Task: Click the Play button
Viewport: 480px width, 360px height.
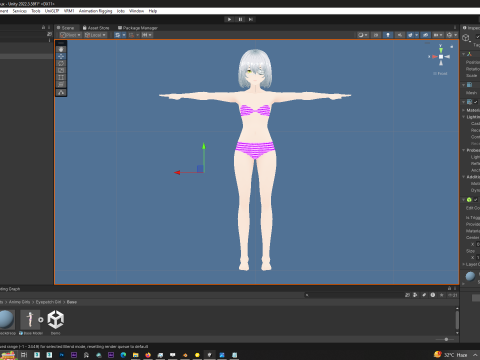Action: pyautogui.click(x=229, y=19)
